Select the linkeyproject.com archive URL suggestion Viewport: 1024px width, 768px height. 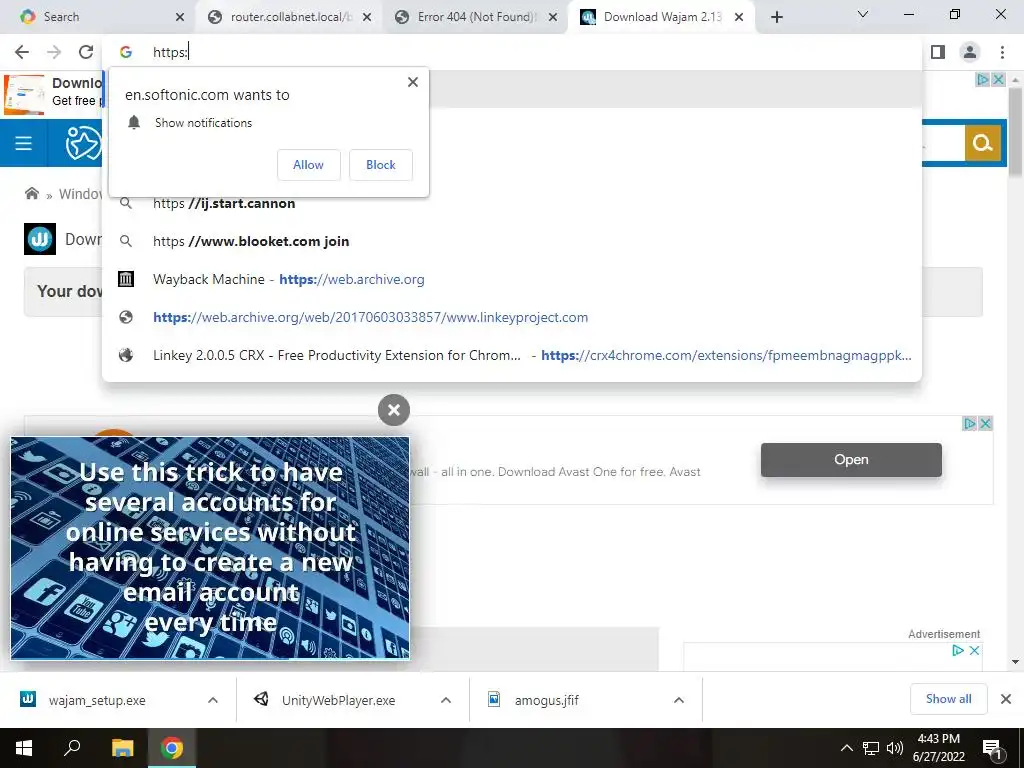point(512,317)
